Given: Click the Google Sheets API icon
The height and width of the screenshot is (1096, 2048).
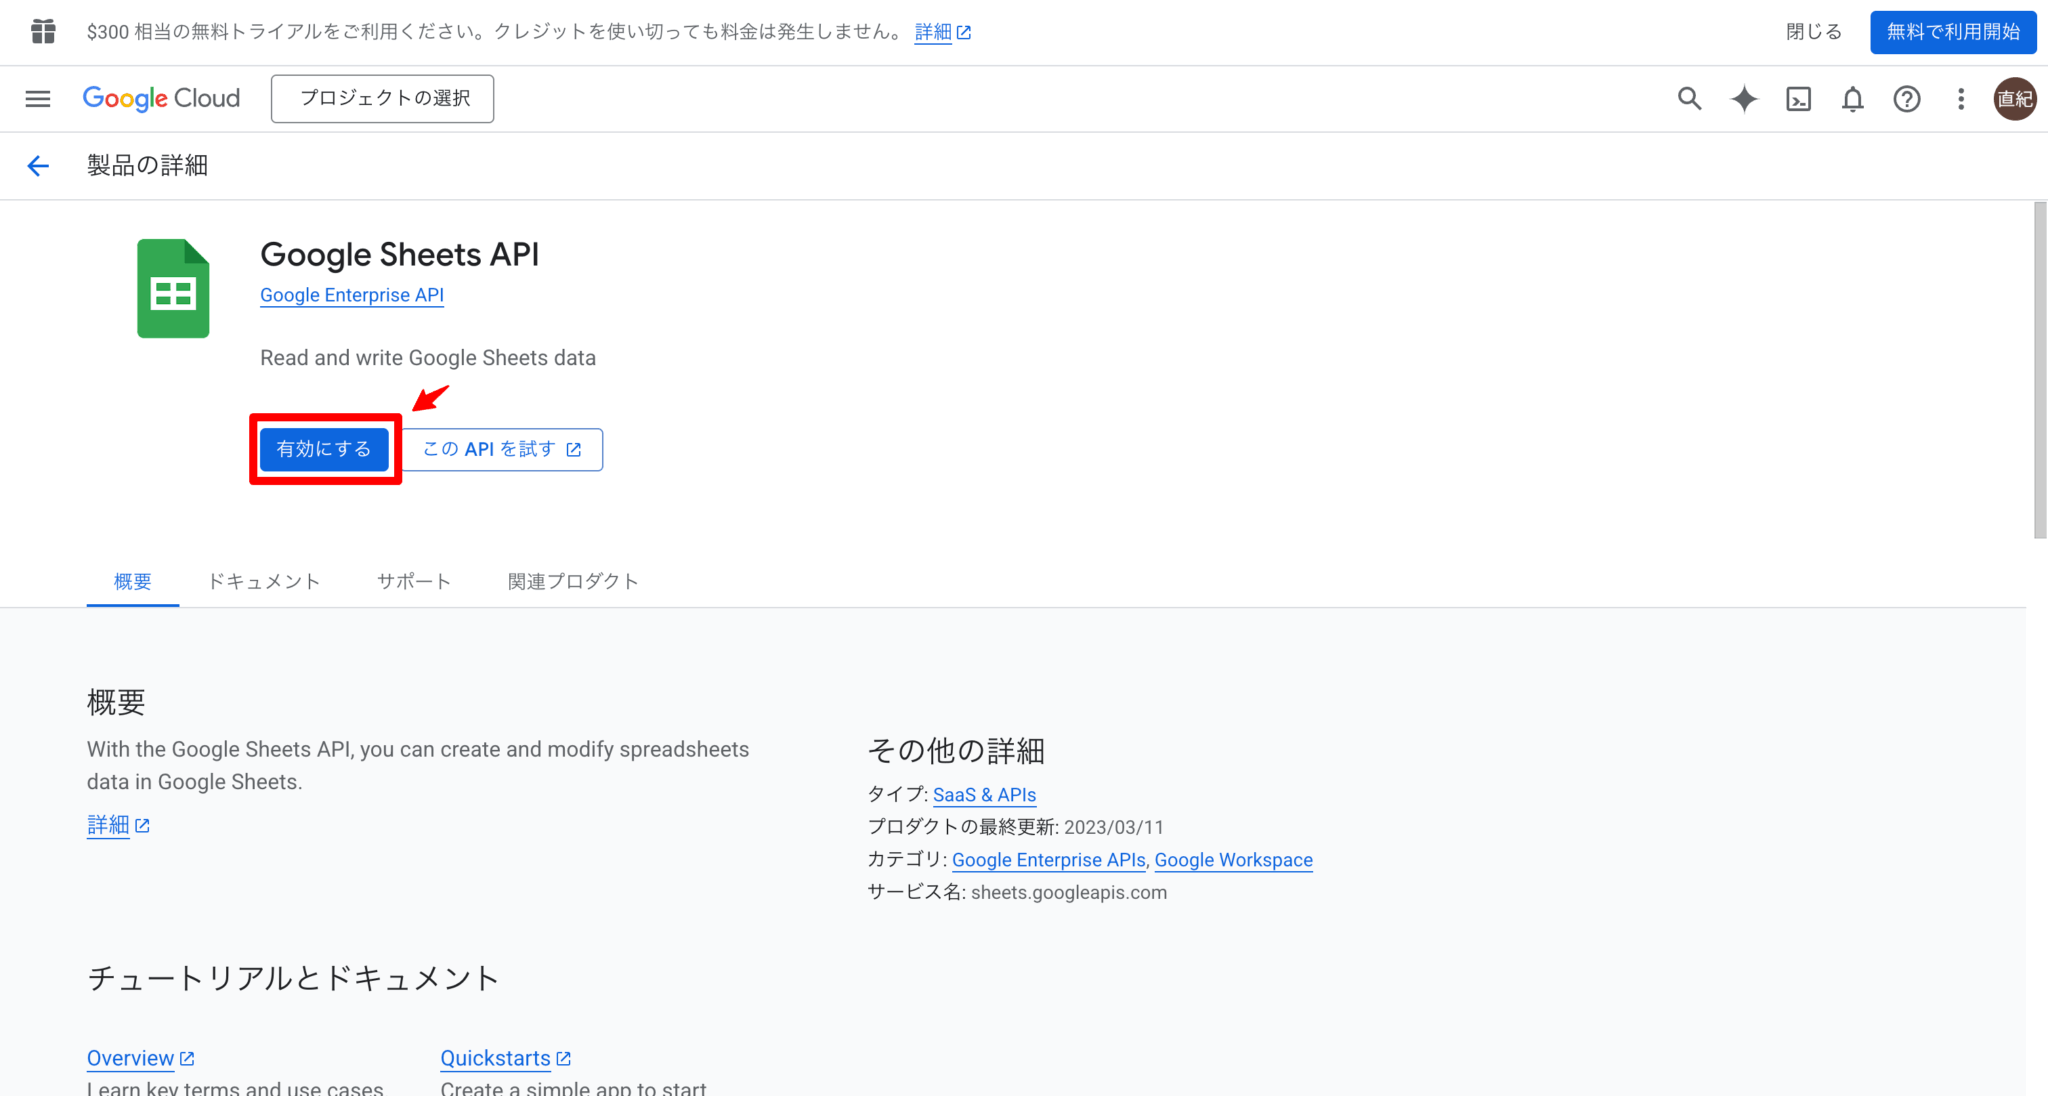Looking at the screenshot, I should (172, 288).
